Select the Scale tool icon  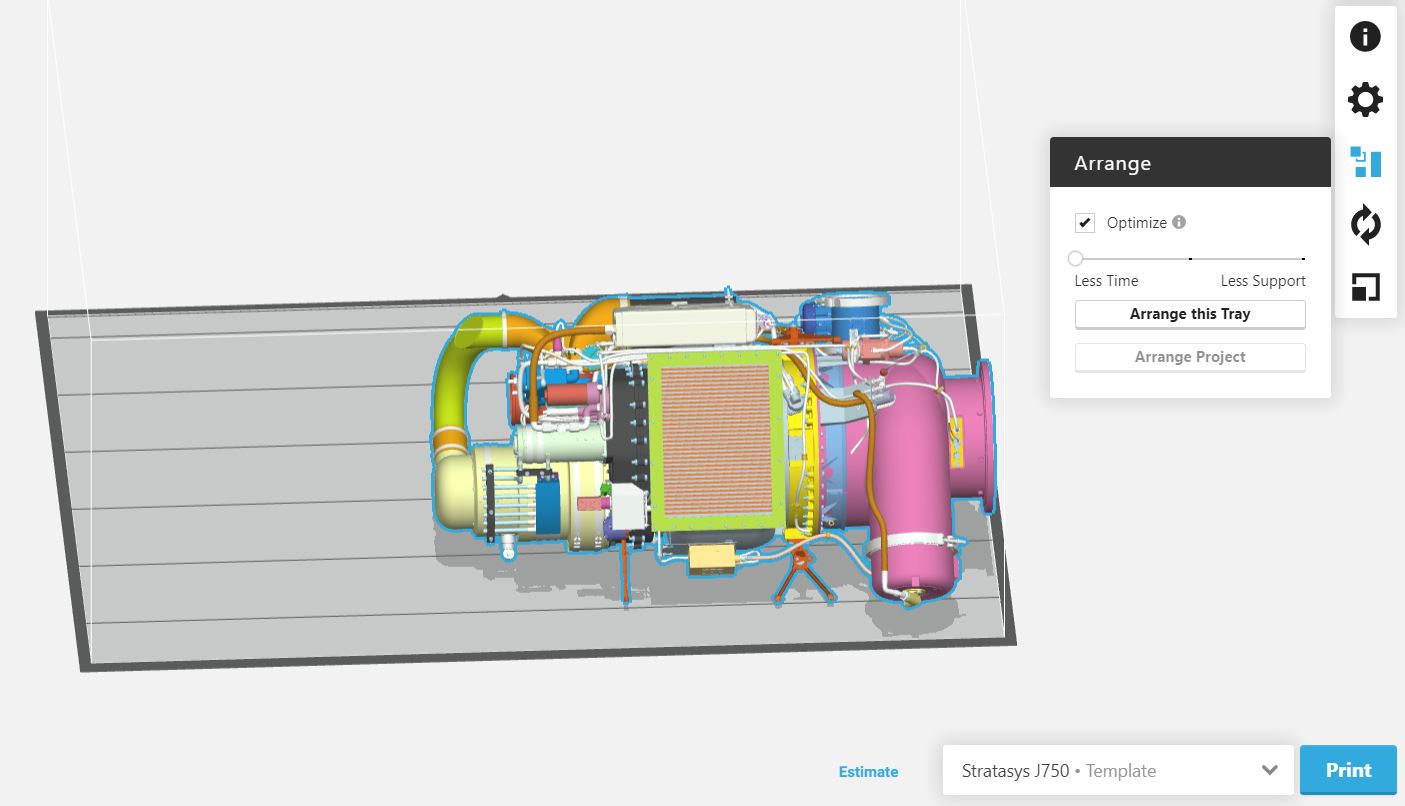coord(1365,287)
